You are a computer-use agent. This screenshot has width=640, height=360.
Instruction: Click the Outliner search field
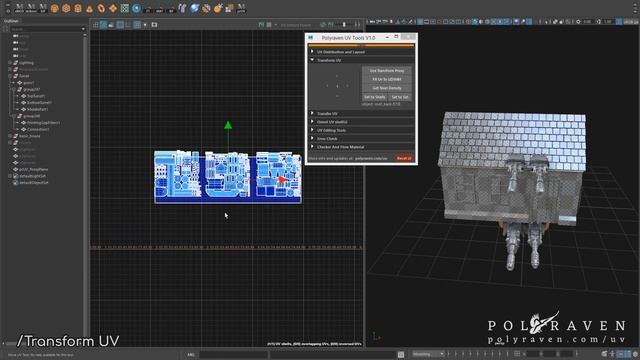47,29
